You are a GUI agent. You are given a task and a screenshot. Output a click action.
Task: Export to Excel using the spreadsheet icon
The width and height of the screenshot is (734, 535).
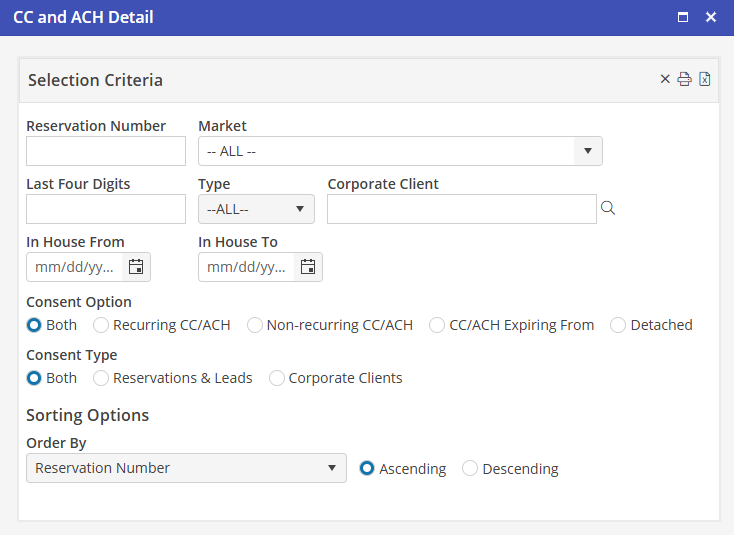coord(704,80)
